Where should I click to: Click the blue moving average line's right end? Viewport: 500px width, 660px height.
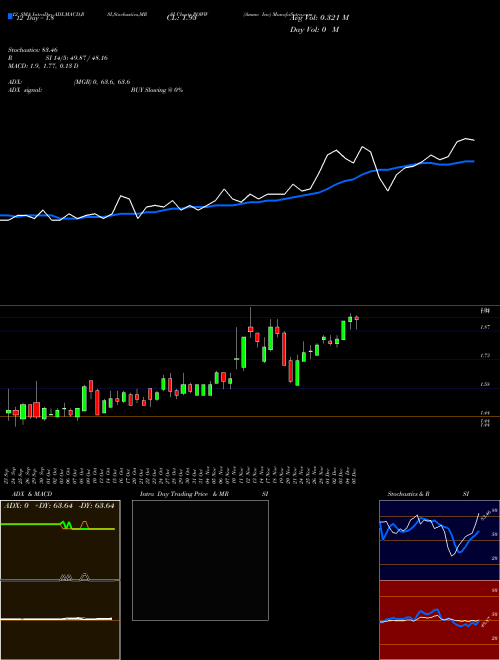(x=472, y=161)
